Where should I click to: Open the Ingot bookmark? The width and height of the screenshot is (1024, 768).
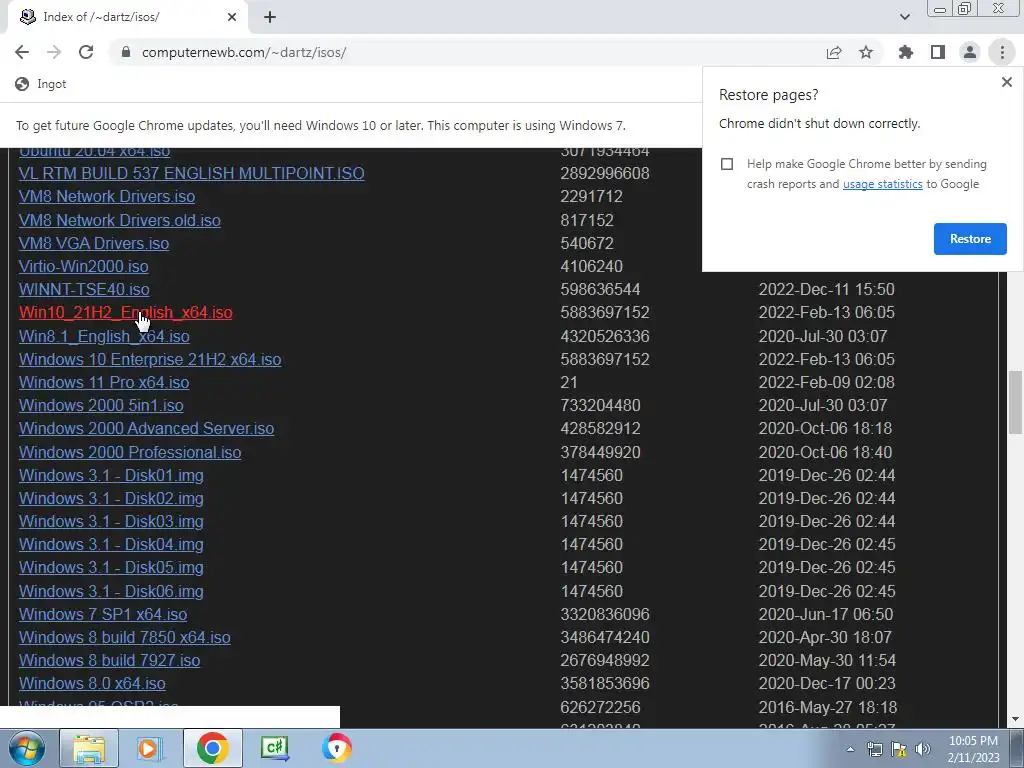tap(40, 84)
